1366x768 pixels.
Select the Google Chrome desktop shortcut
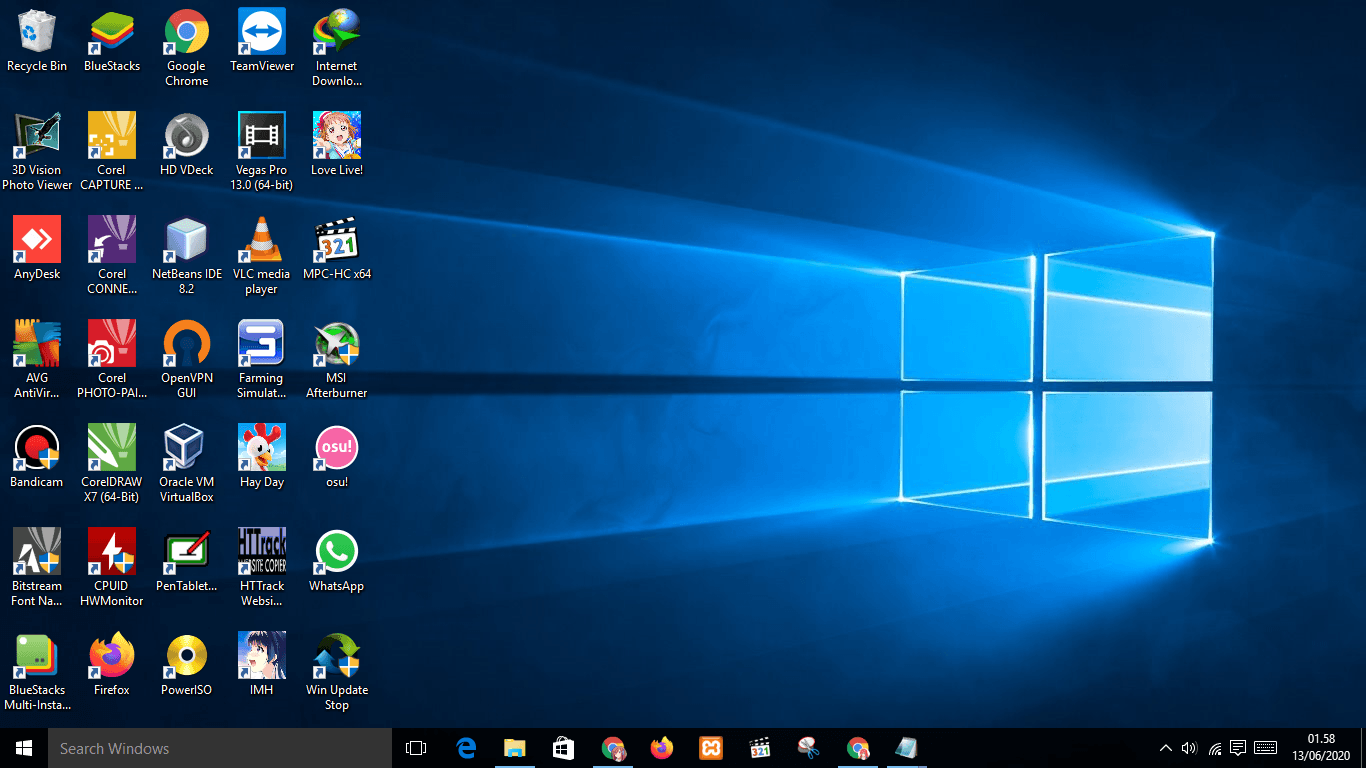click(x=187, y=47)
